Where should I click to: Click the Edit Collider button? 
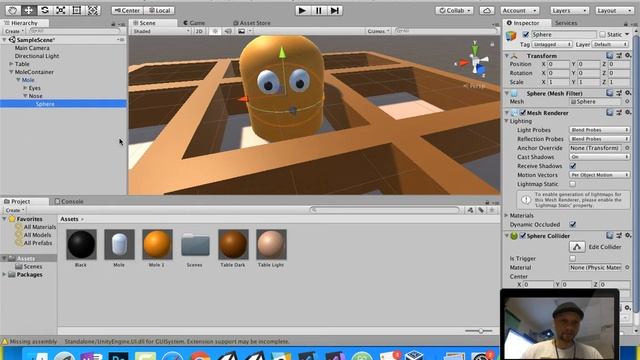pyautogui.click(x=577, y=247)
